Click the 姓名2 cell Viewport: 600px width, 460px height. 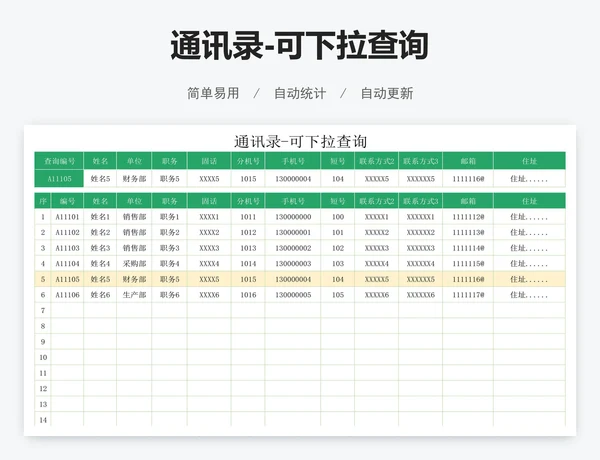(x=100, y=233)
